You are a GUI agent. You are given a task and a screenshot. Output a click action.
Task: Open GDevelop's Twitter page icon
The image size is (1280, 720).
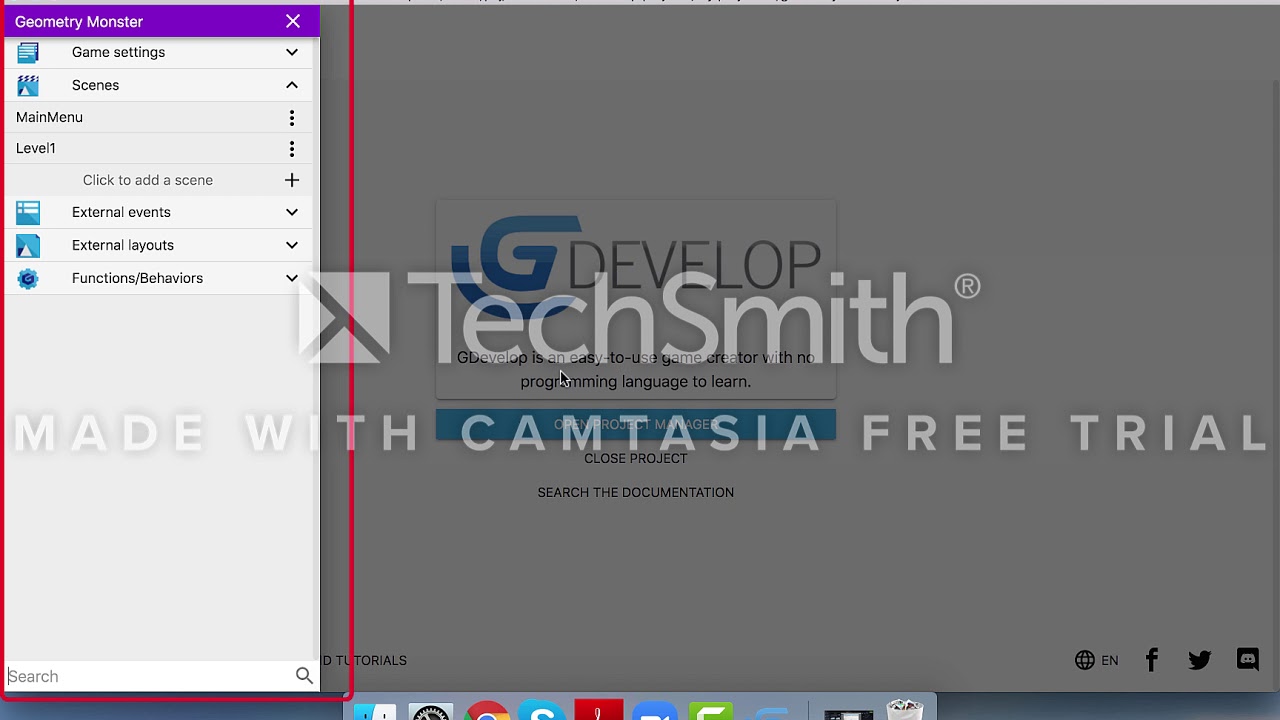pos(1200,660)
